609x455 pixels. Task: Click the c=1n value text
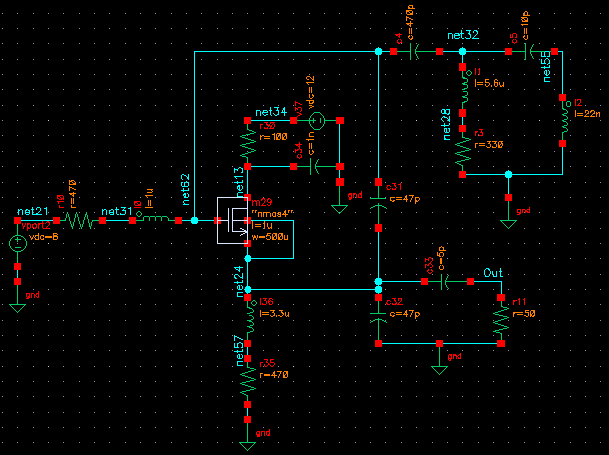(x=311, y=143)
